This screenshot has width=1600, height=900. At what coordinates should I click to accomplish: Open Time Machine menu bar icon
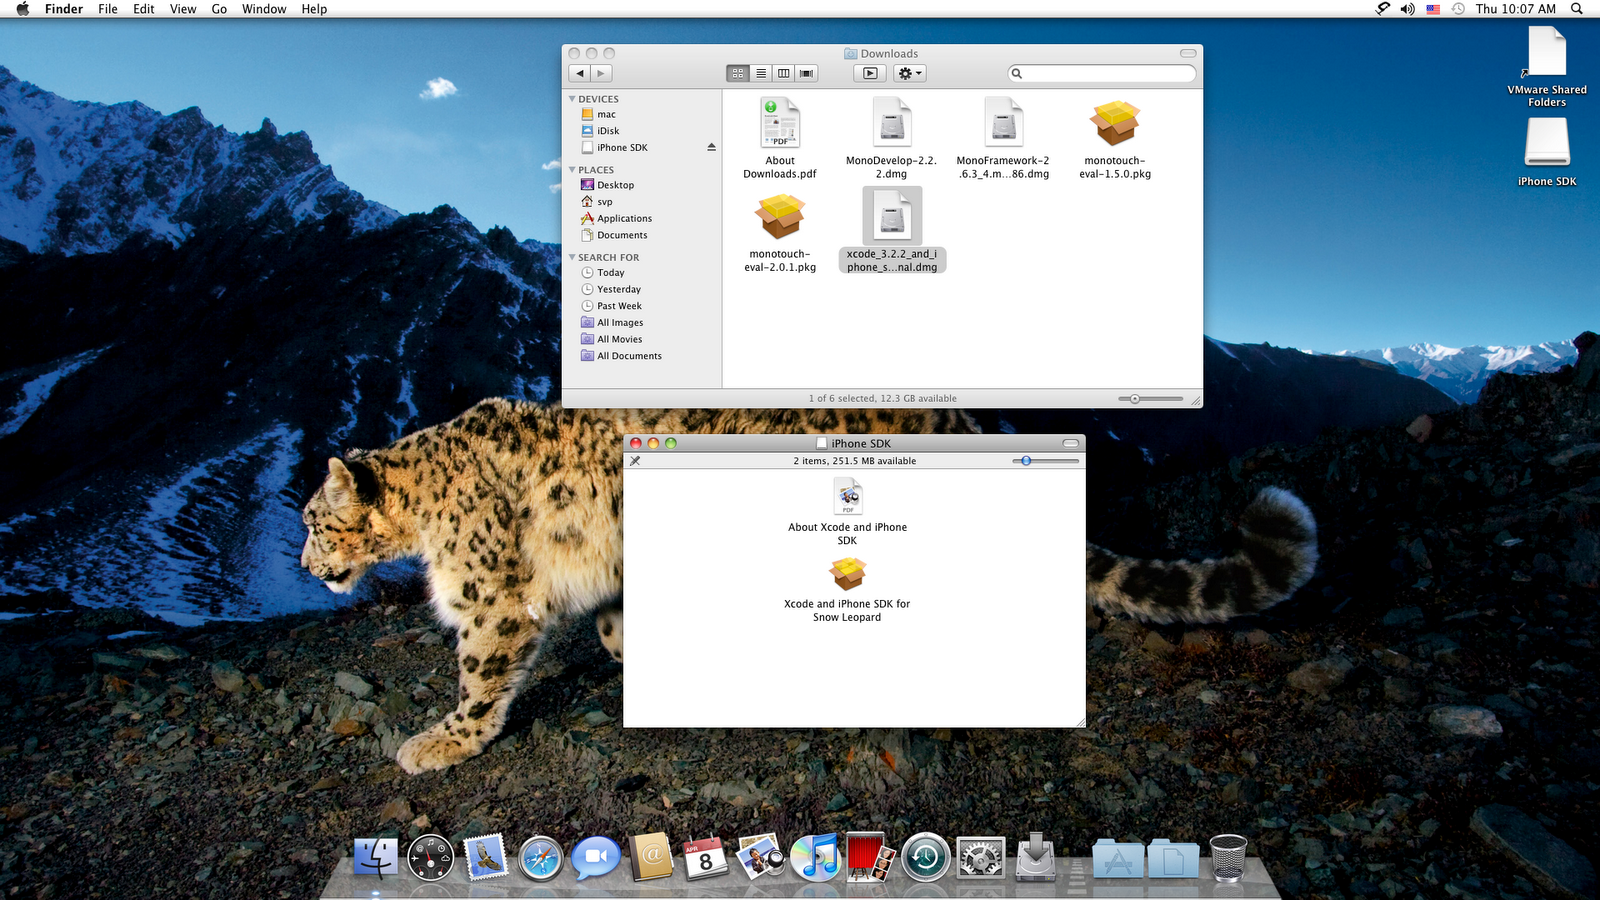pyautogui.click(x=1458, y=9)
